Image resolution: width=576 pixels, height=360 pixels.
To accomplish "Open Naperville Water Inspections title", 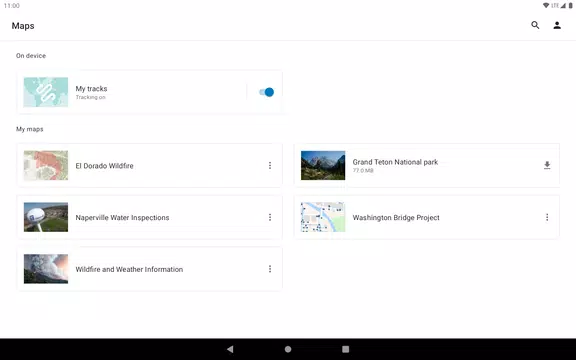I will [122, 217].
